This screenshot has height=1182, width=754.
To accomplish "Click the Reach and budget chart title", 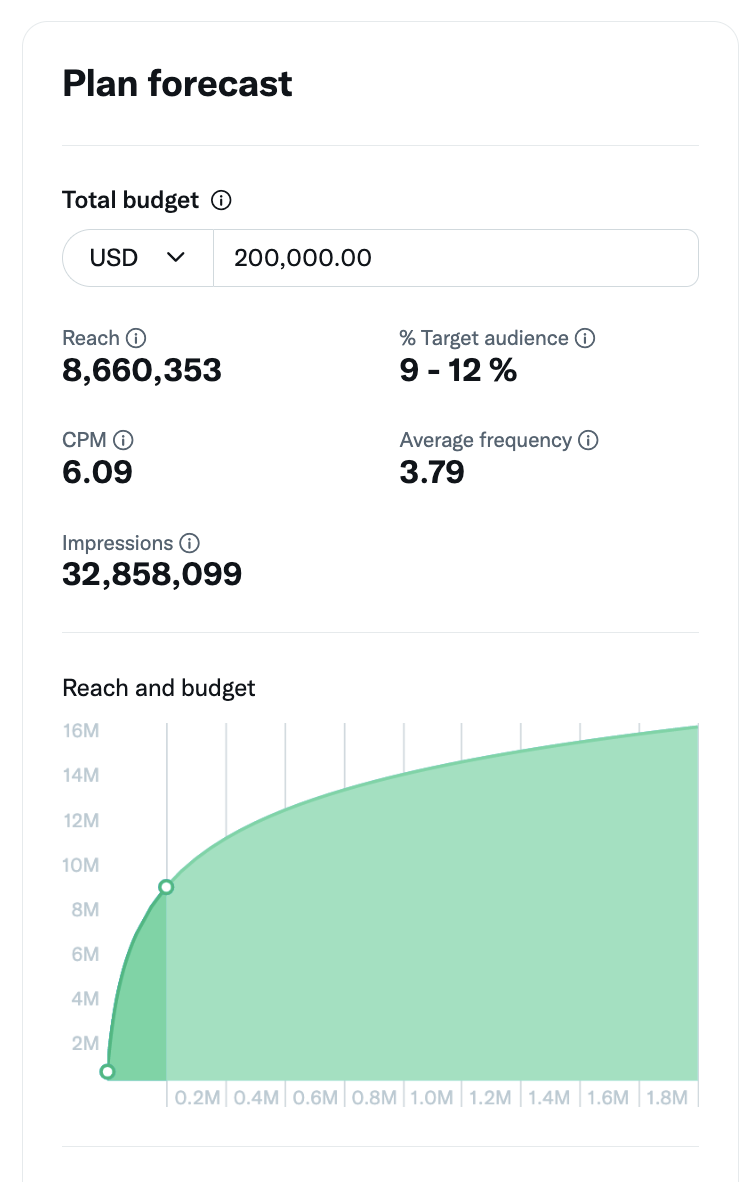I will 158,688.
